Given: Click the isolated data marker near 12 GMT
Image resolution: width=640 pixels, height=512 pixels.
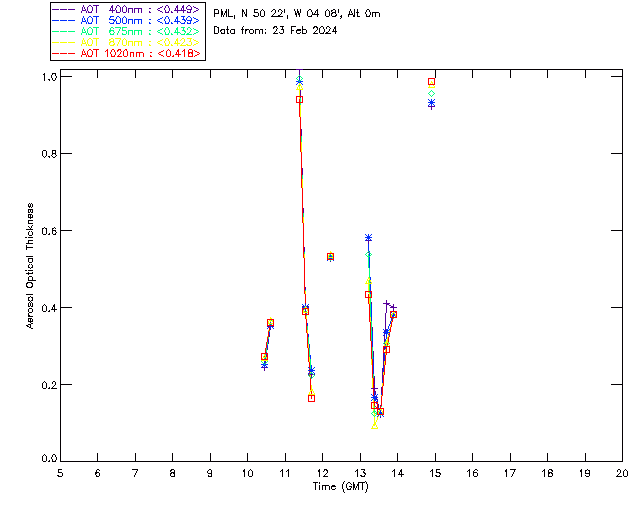Looking at the screenshot, I should click(330, 257).
